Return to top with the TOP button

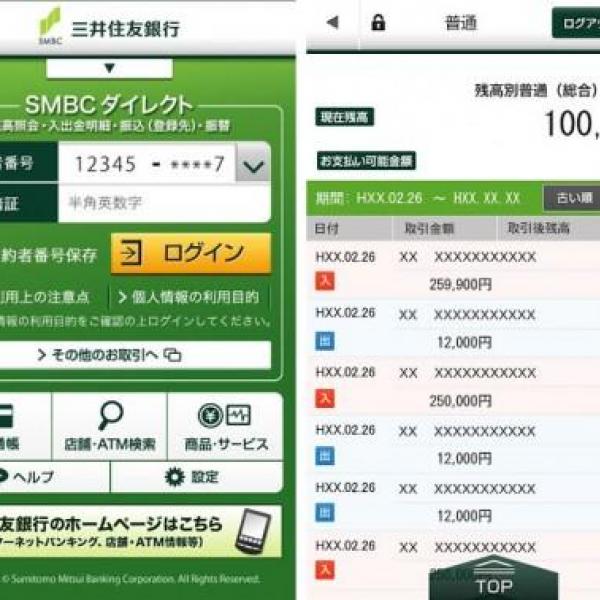pyautogui.click(x=494, y=579)
